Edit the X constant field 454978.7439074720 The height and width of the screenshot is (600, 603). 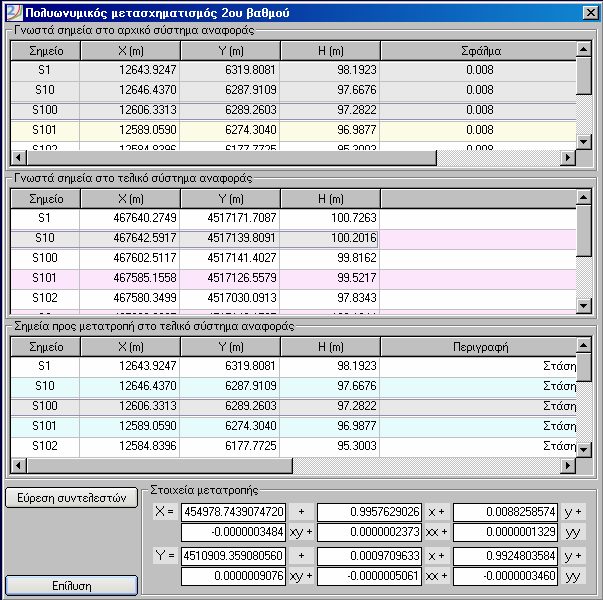tap(233, 512)
